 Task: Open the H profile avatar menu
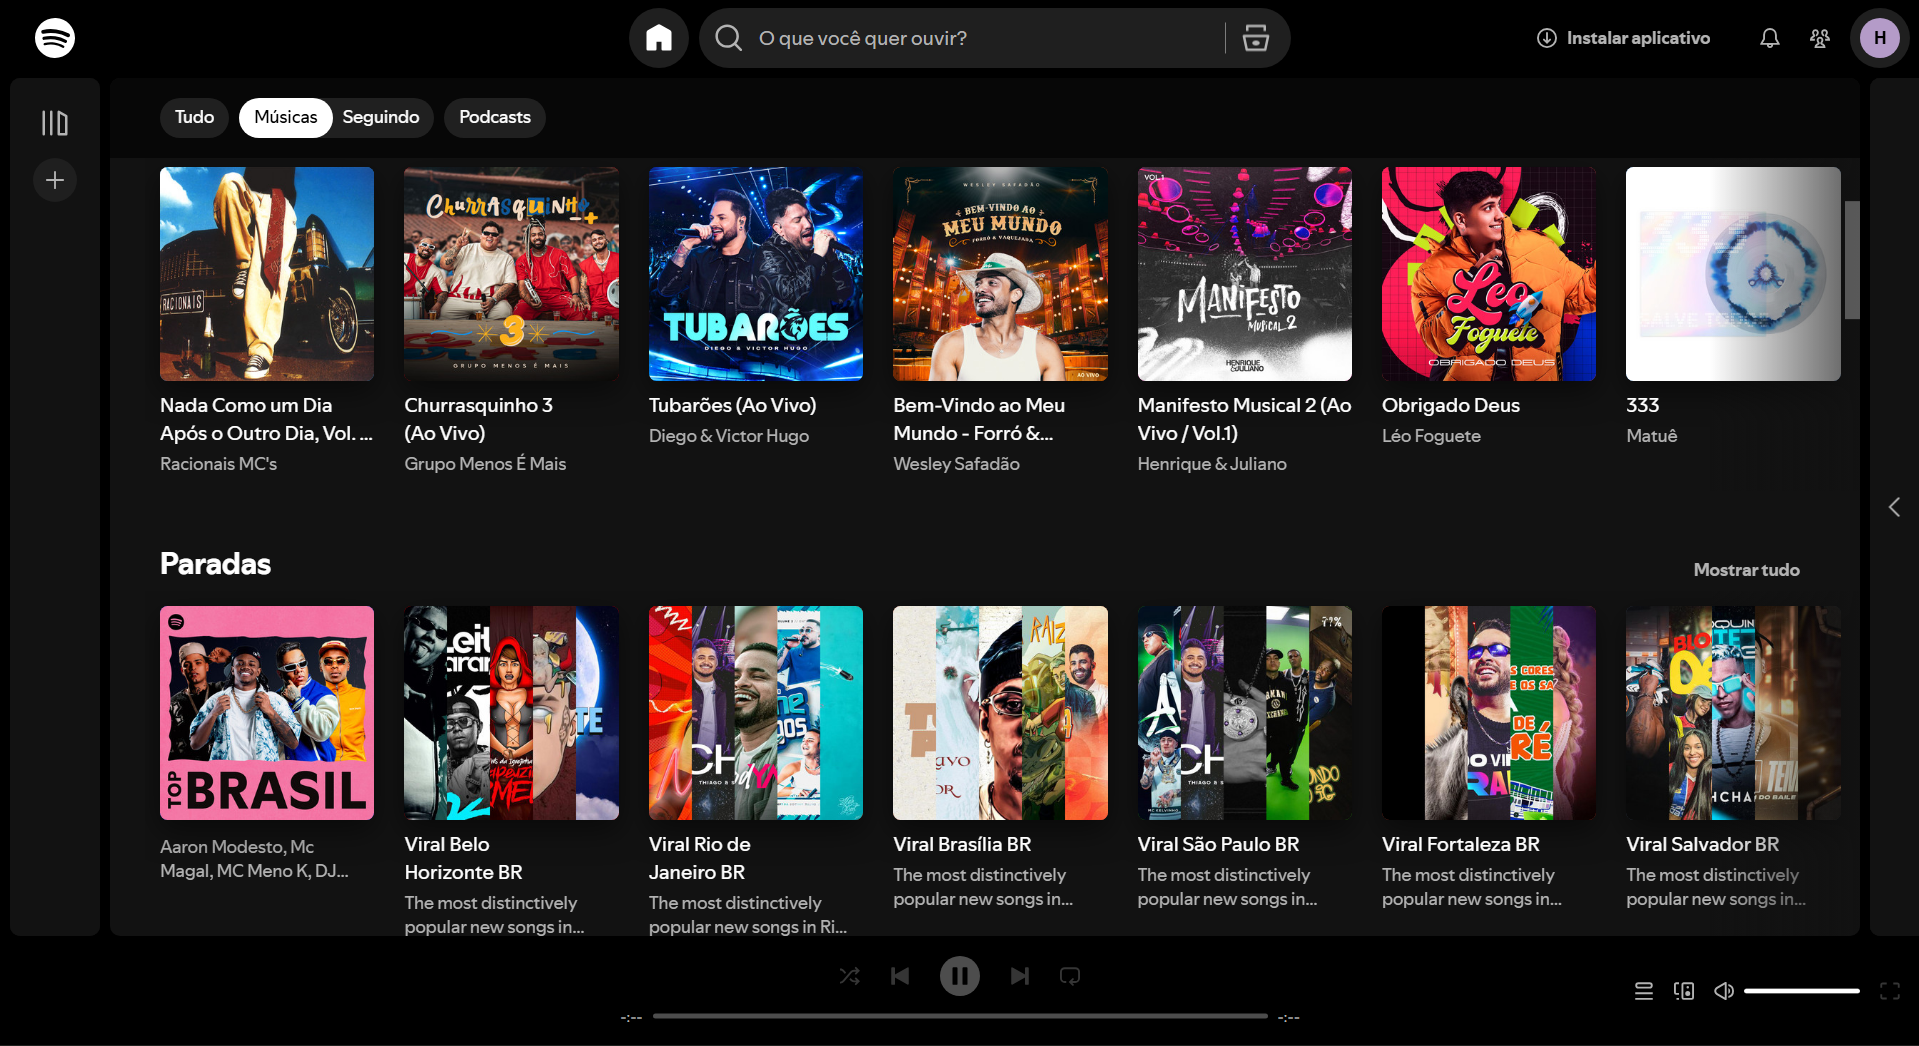[x=1880, y=38]
